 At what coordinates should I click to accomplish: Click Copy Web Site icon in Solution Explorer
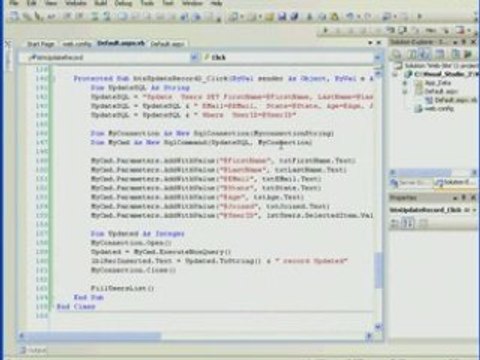point(456,54)
